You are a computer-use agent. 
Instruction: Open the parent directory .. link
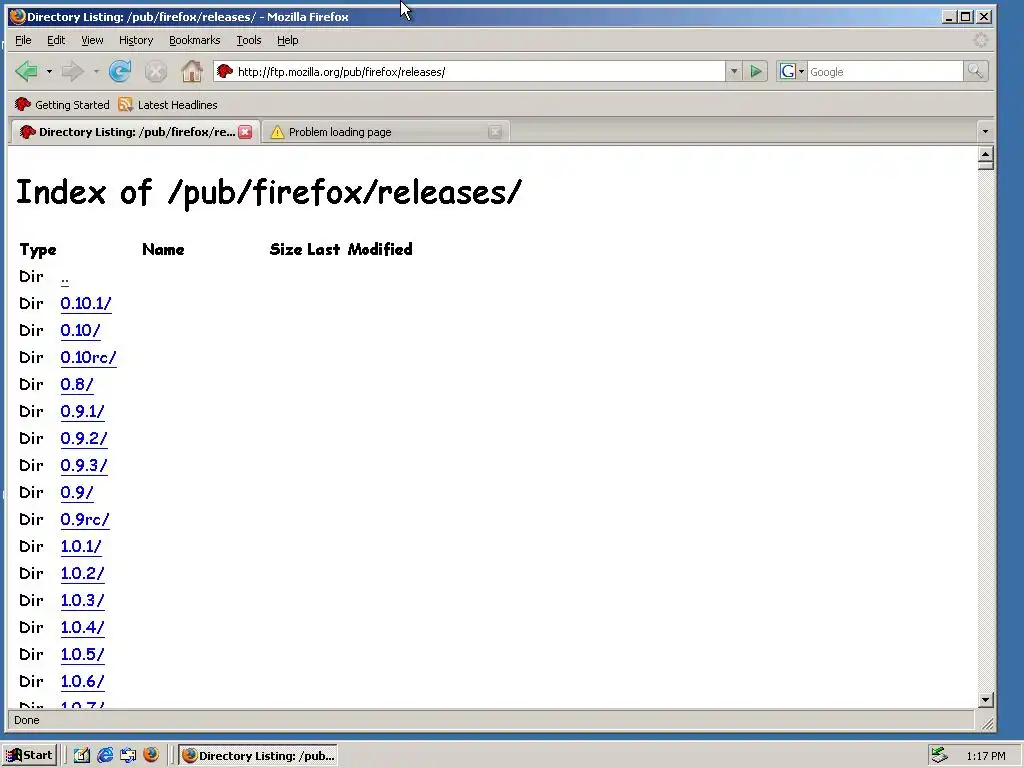coord(65,278)
